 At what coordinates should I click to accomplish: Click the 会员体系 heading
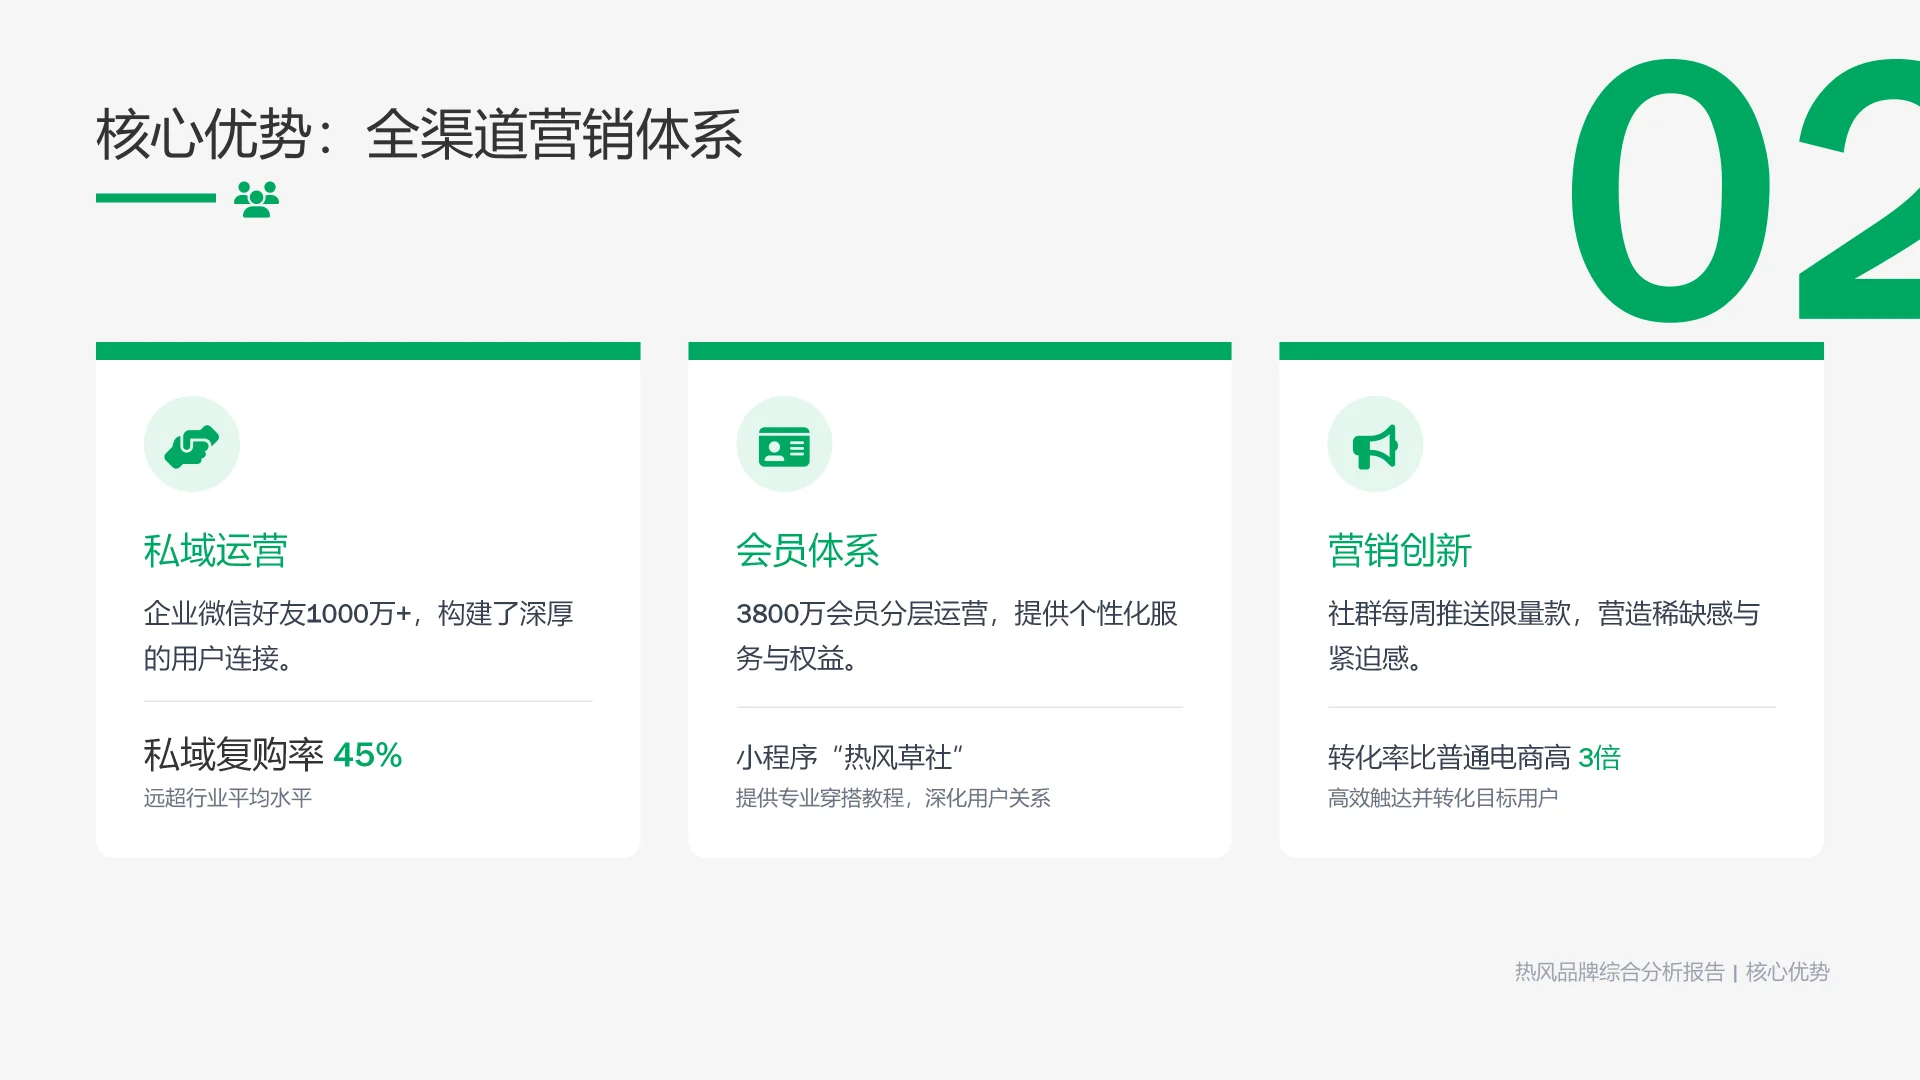tap(808, 551)
